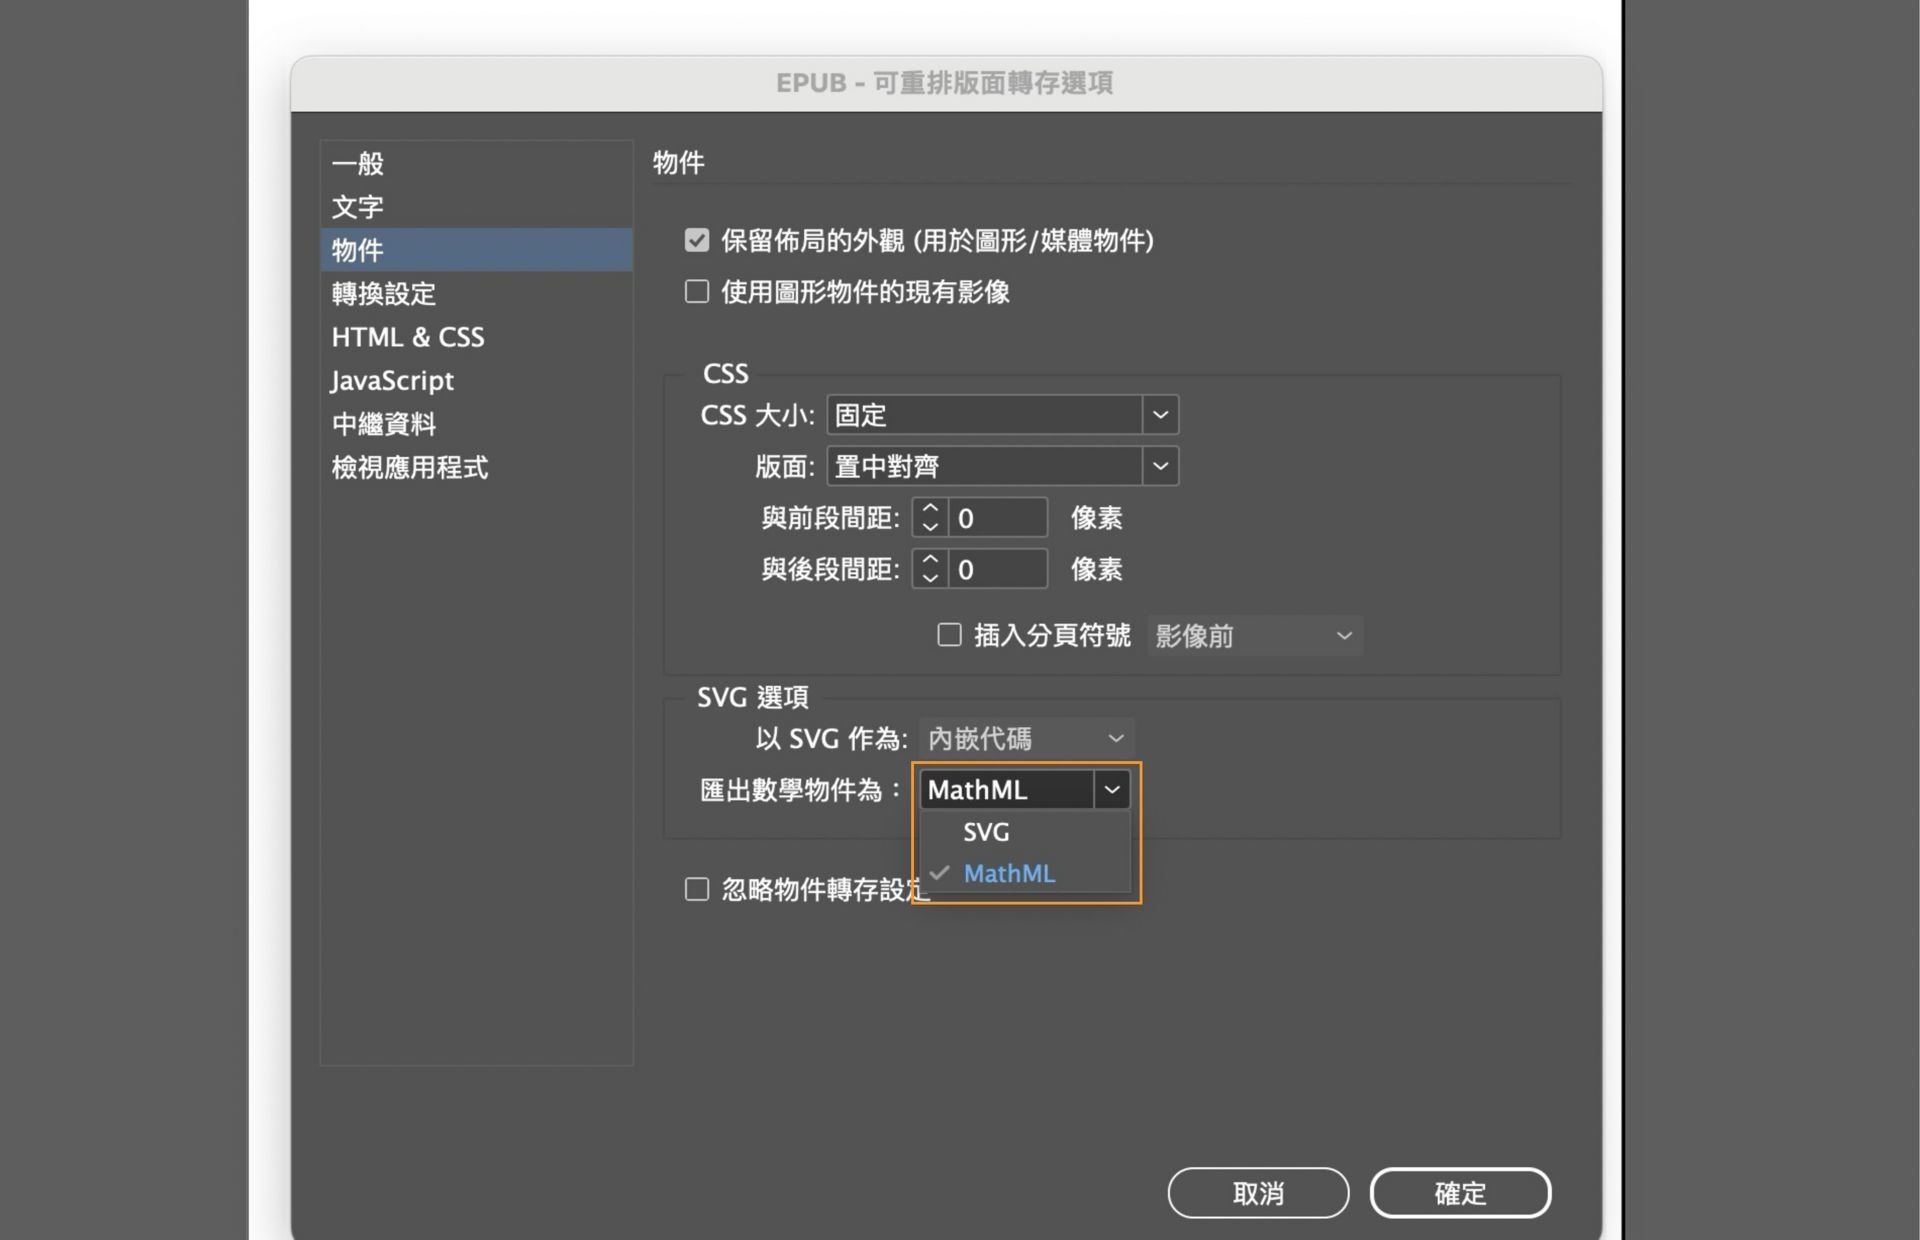Viewport: 1920px width, 1240px height.
Task: Enable 使用圖形物件的現有影像 checkbox
Action: pos(697,291)
